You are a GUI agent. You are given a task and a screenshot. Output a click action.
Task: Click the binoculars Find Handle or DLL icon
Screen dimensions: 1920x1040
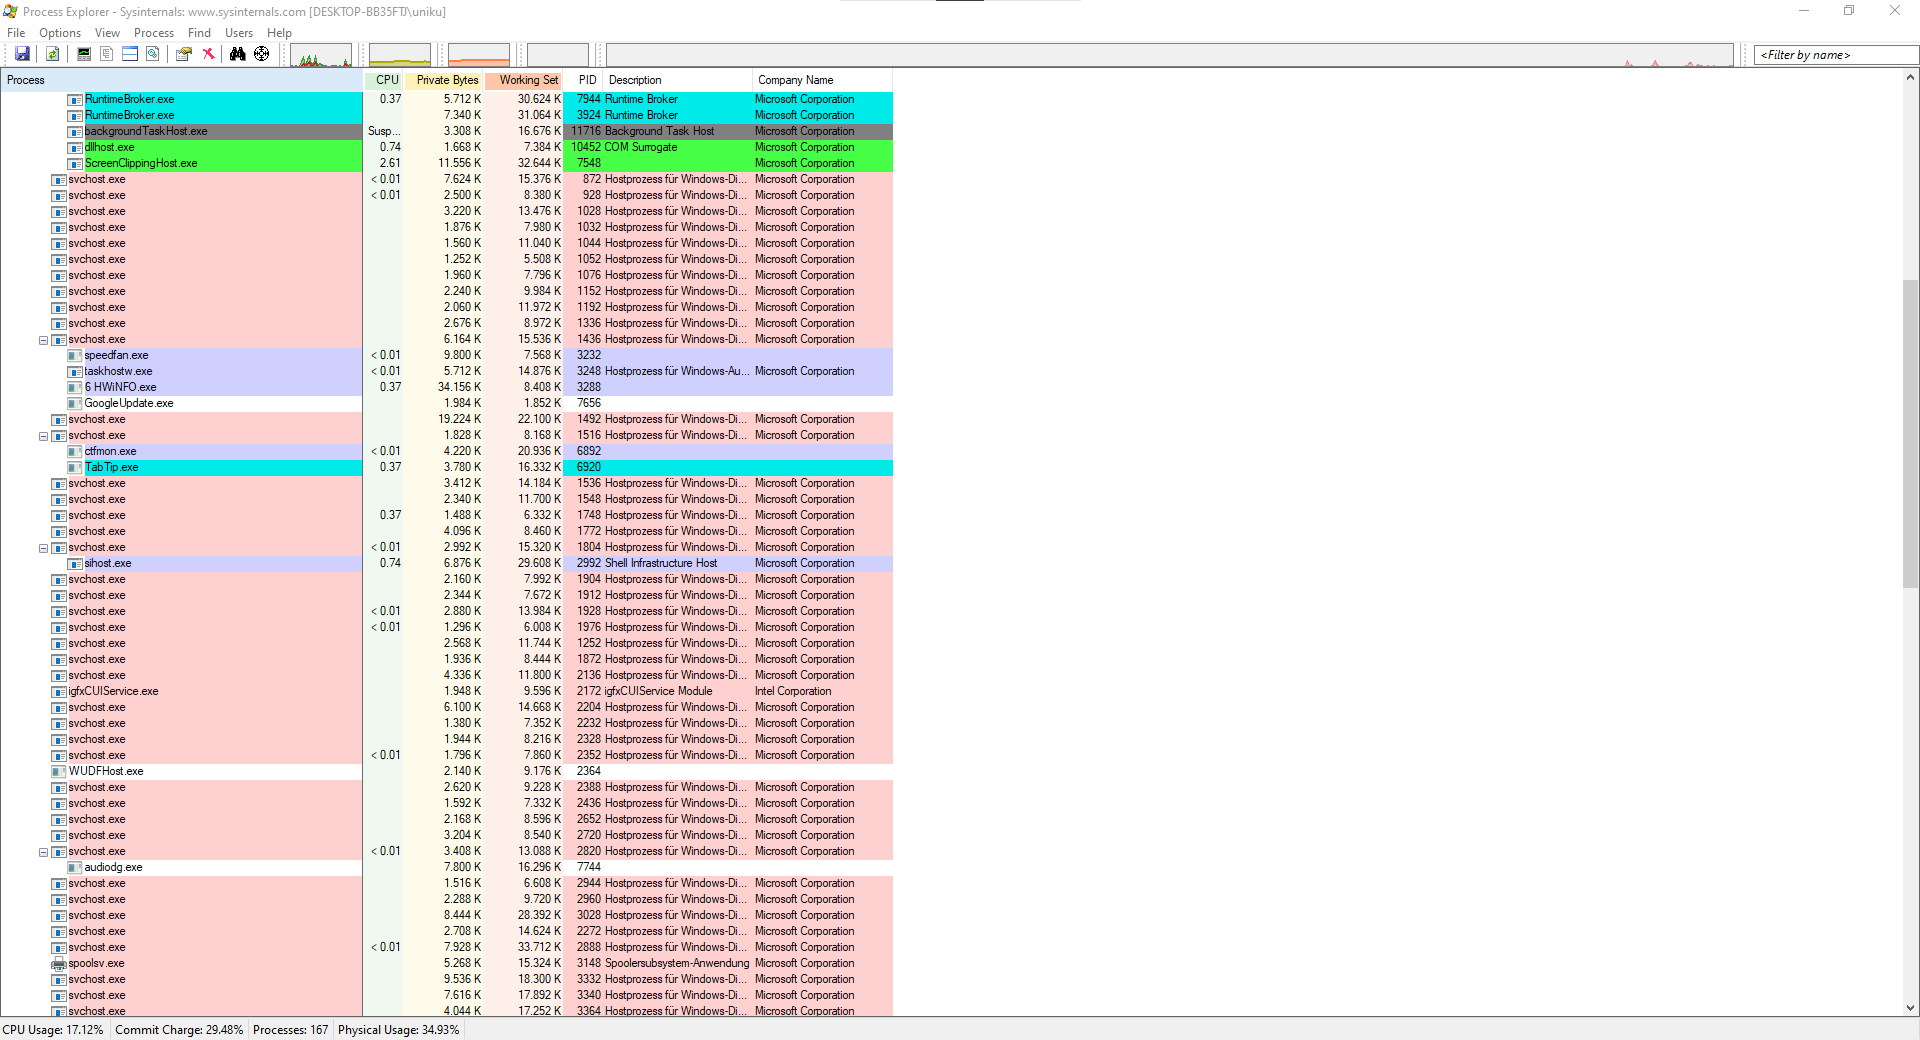238,54
